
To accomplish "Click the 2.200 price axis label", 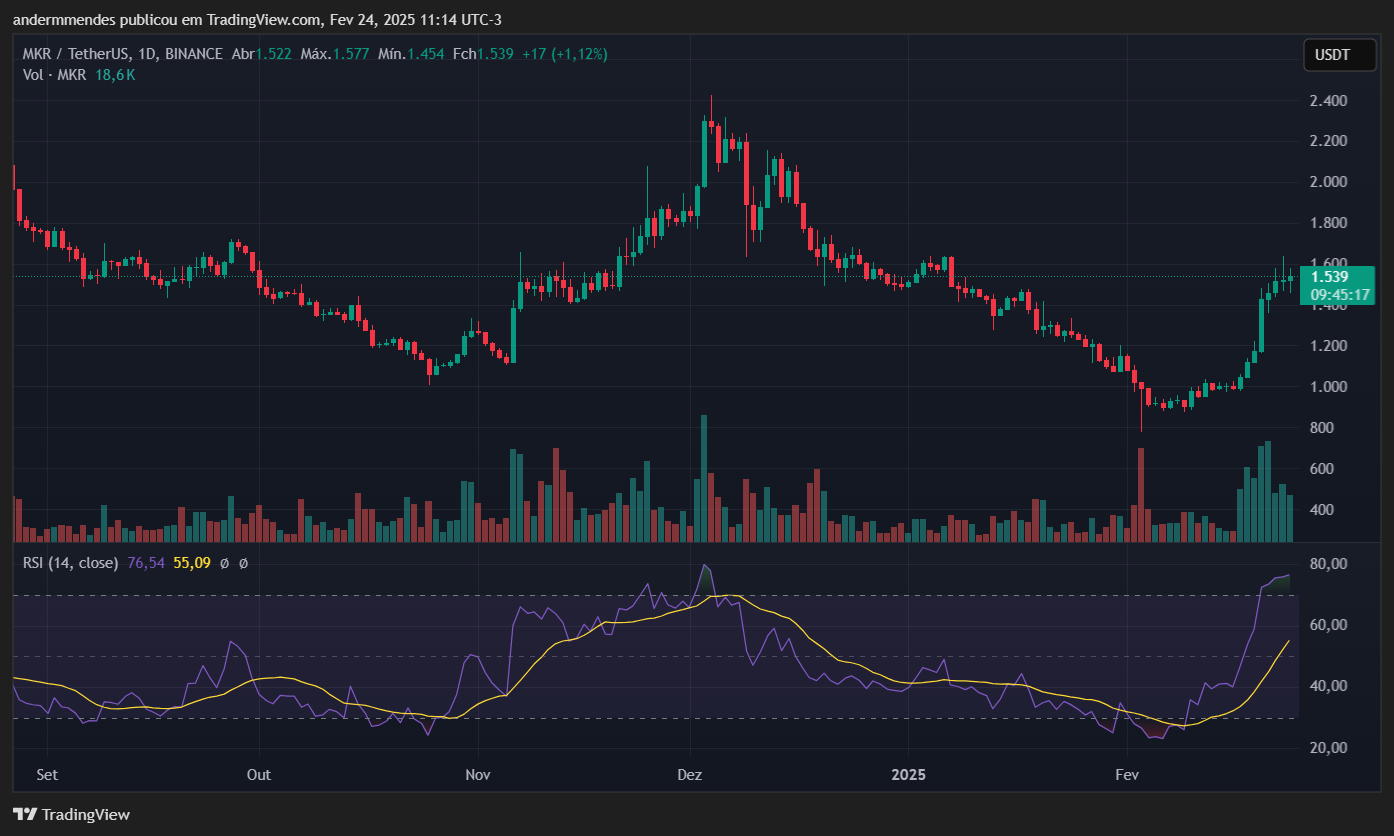I will [x=1329, y=141].
